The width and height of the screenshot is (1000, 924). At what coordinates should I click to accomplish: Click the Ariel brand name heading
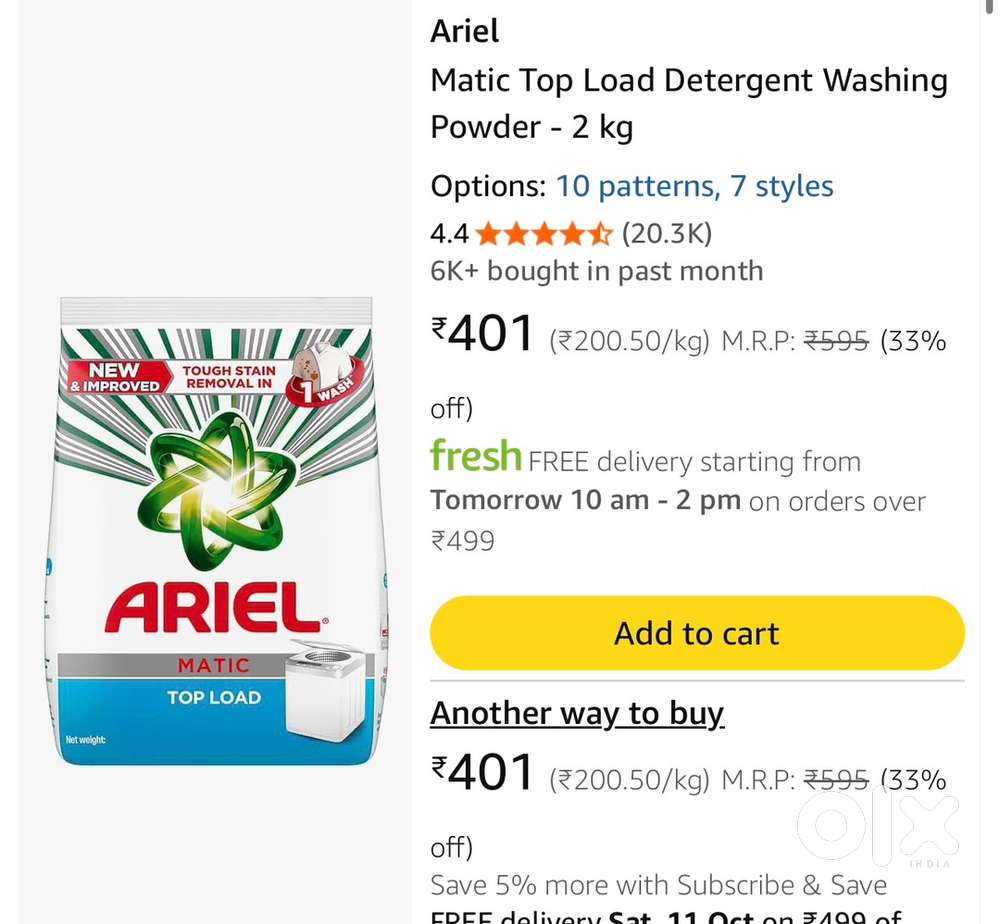point(464,32)
